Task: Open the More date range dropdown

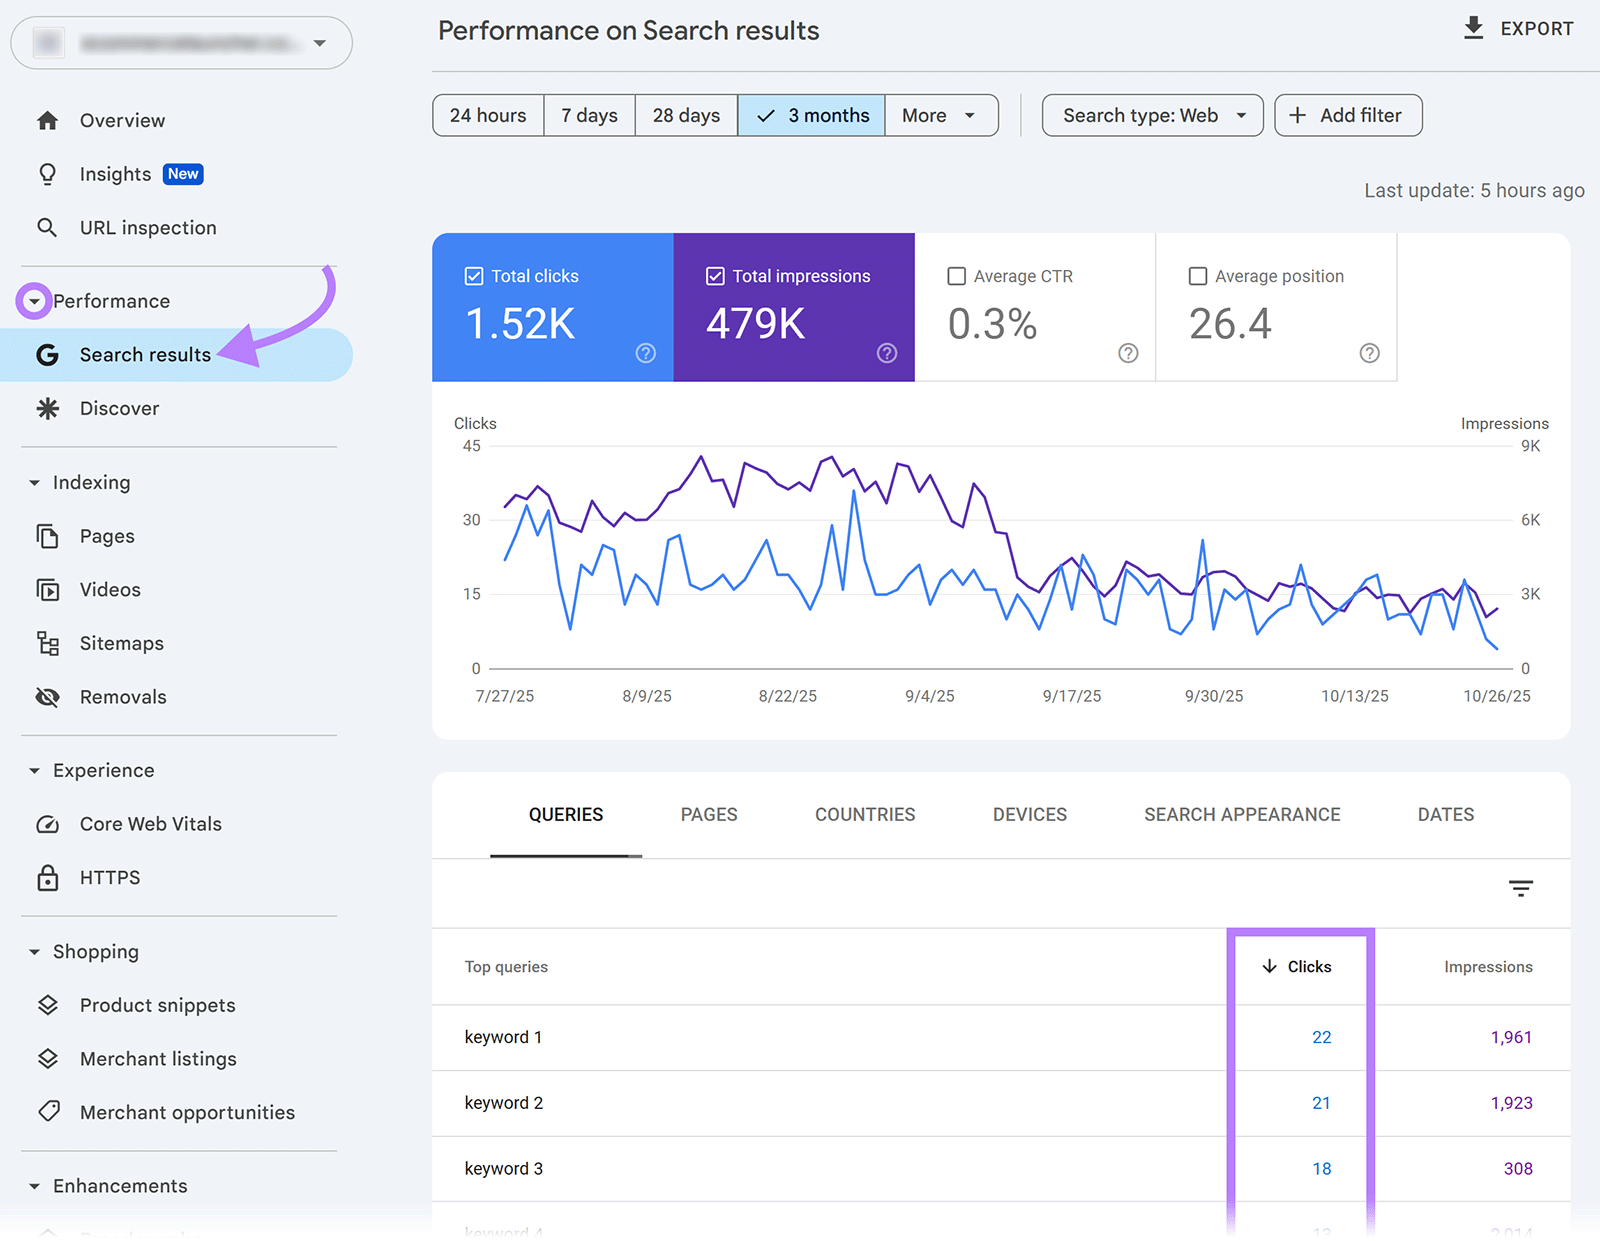Action: pyautogui.click(x=938, y=115)
